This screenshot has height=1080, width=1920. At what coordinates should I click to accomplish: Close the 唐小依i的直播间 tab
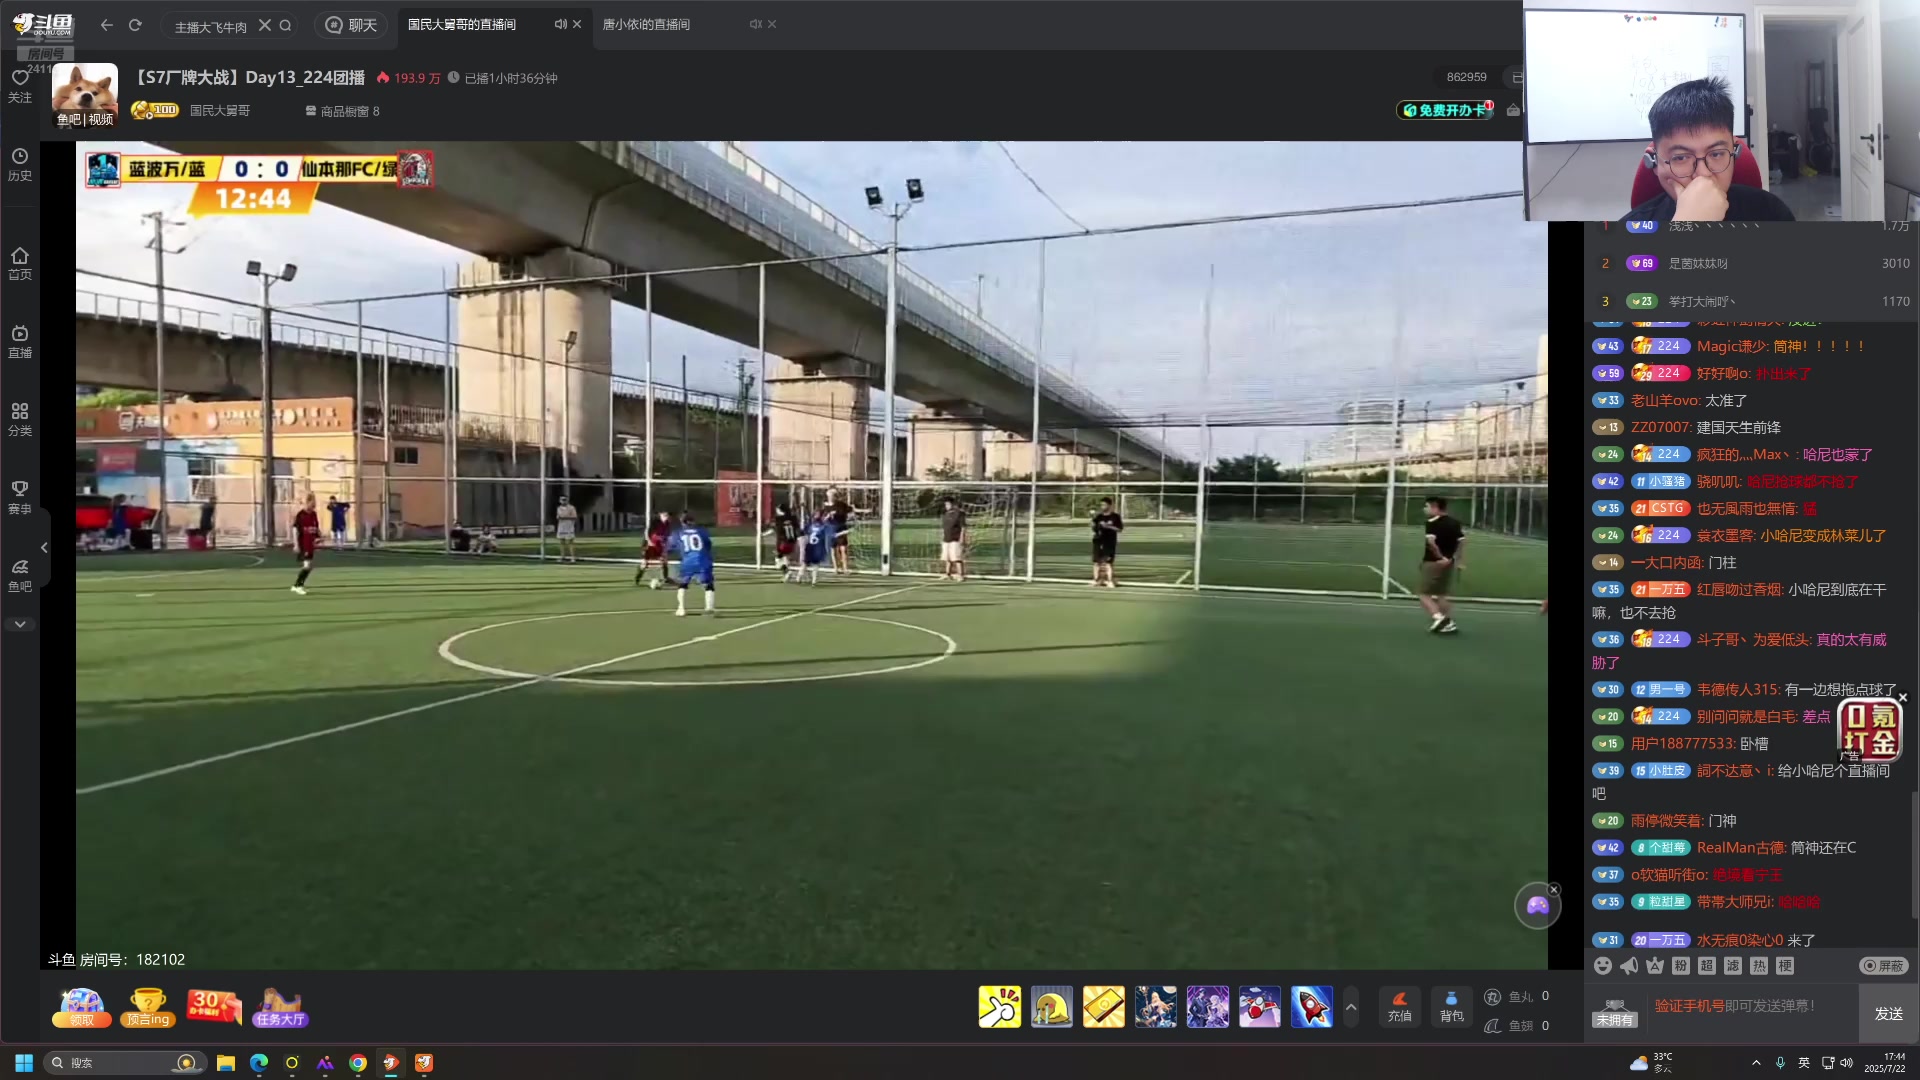coord(772,24)
